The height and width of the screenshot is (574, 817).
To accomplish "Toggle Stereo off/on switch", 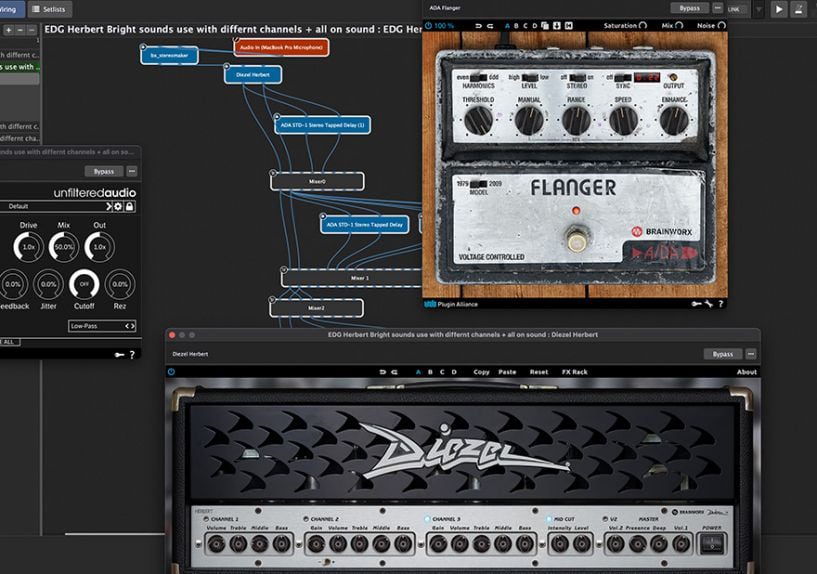I will (577, 77).
